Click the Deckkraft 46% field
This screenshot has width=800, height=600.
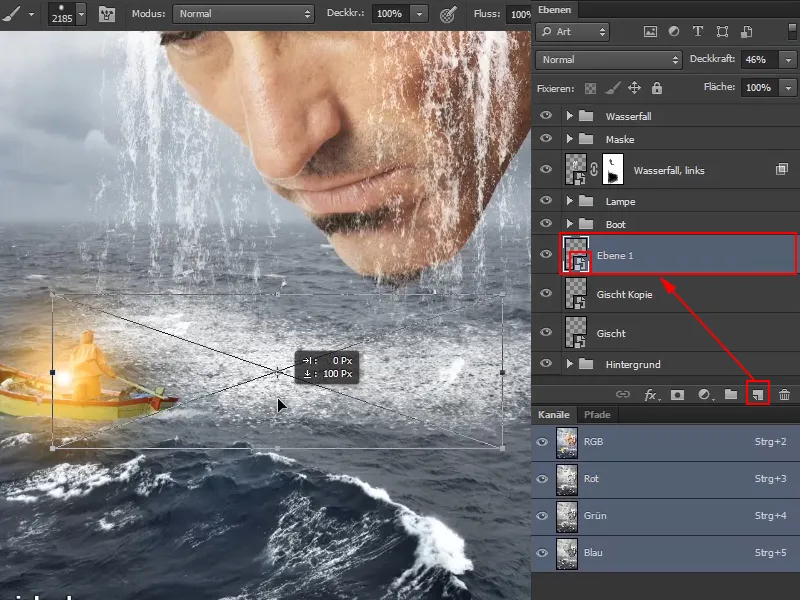pos(760,60)
